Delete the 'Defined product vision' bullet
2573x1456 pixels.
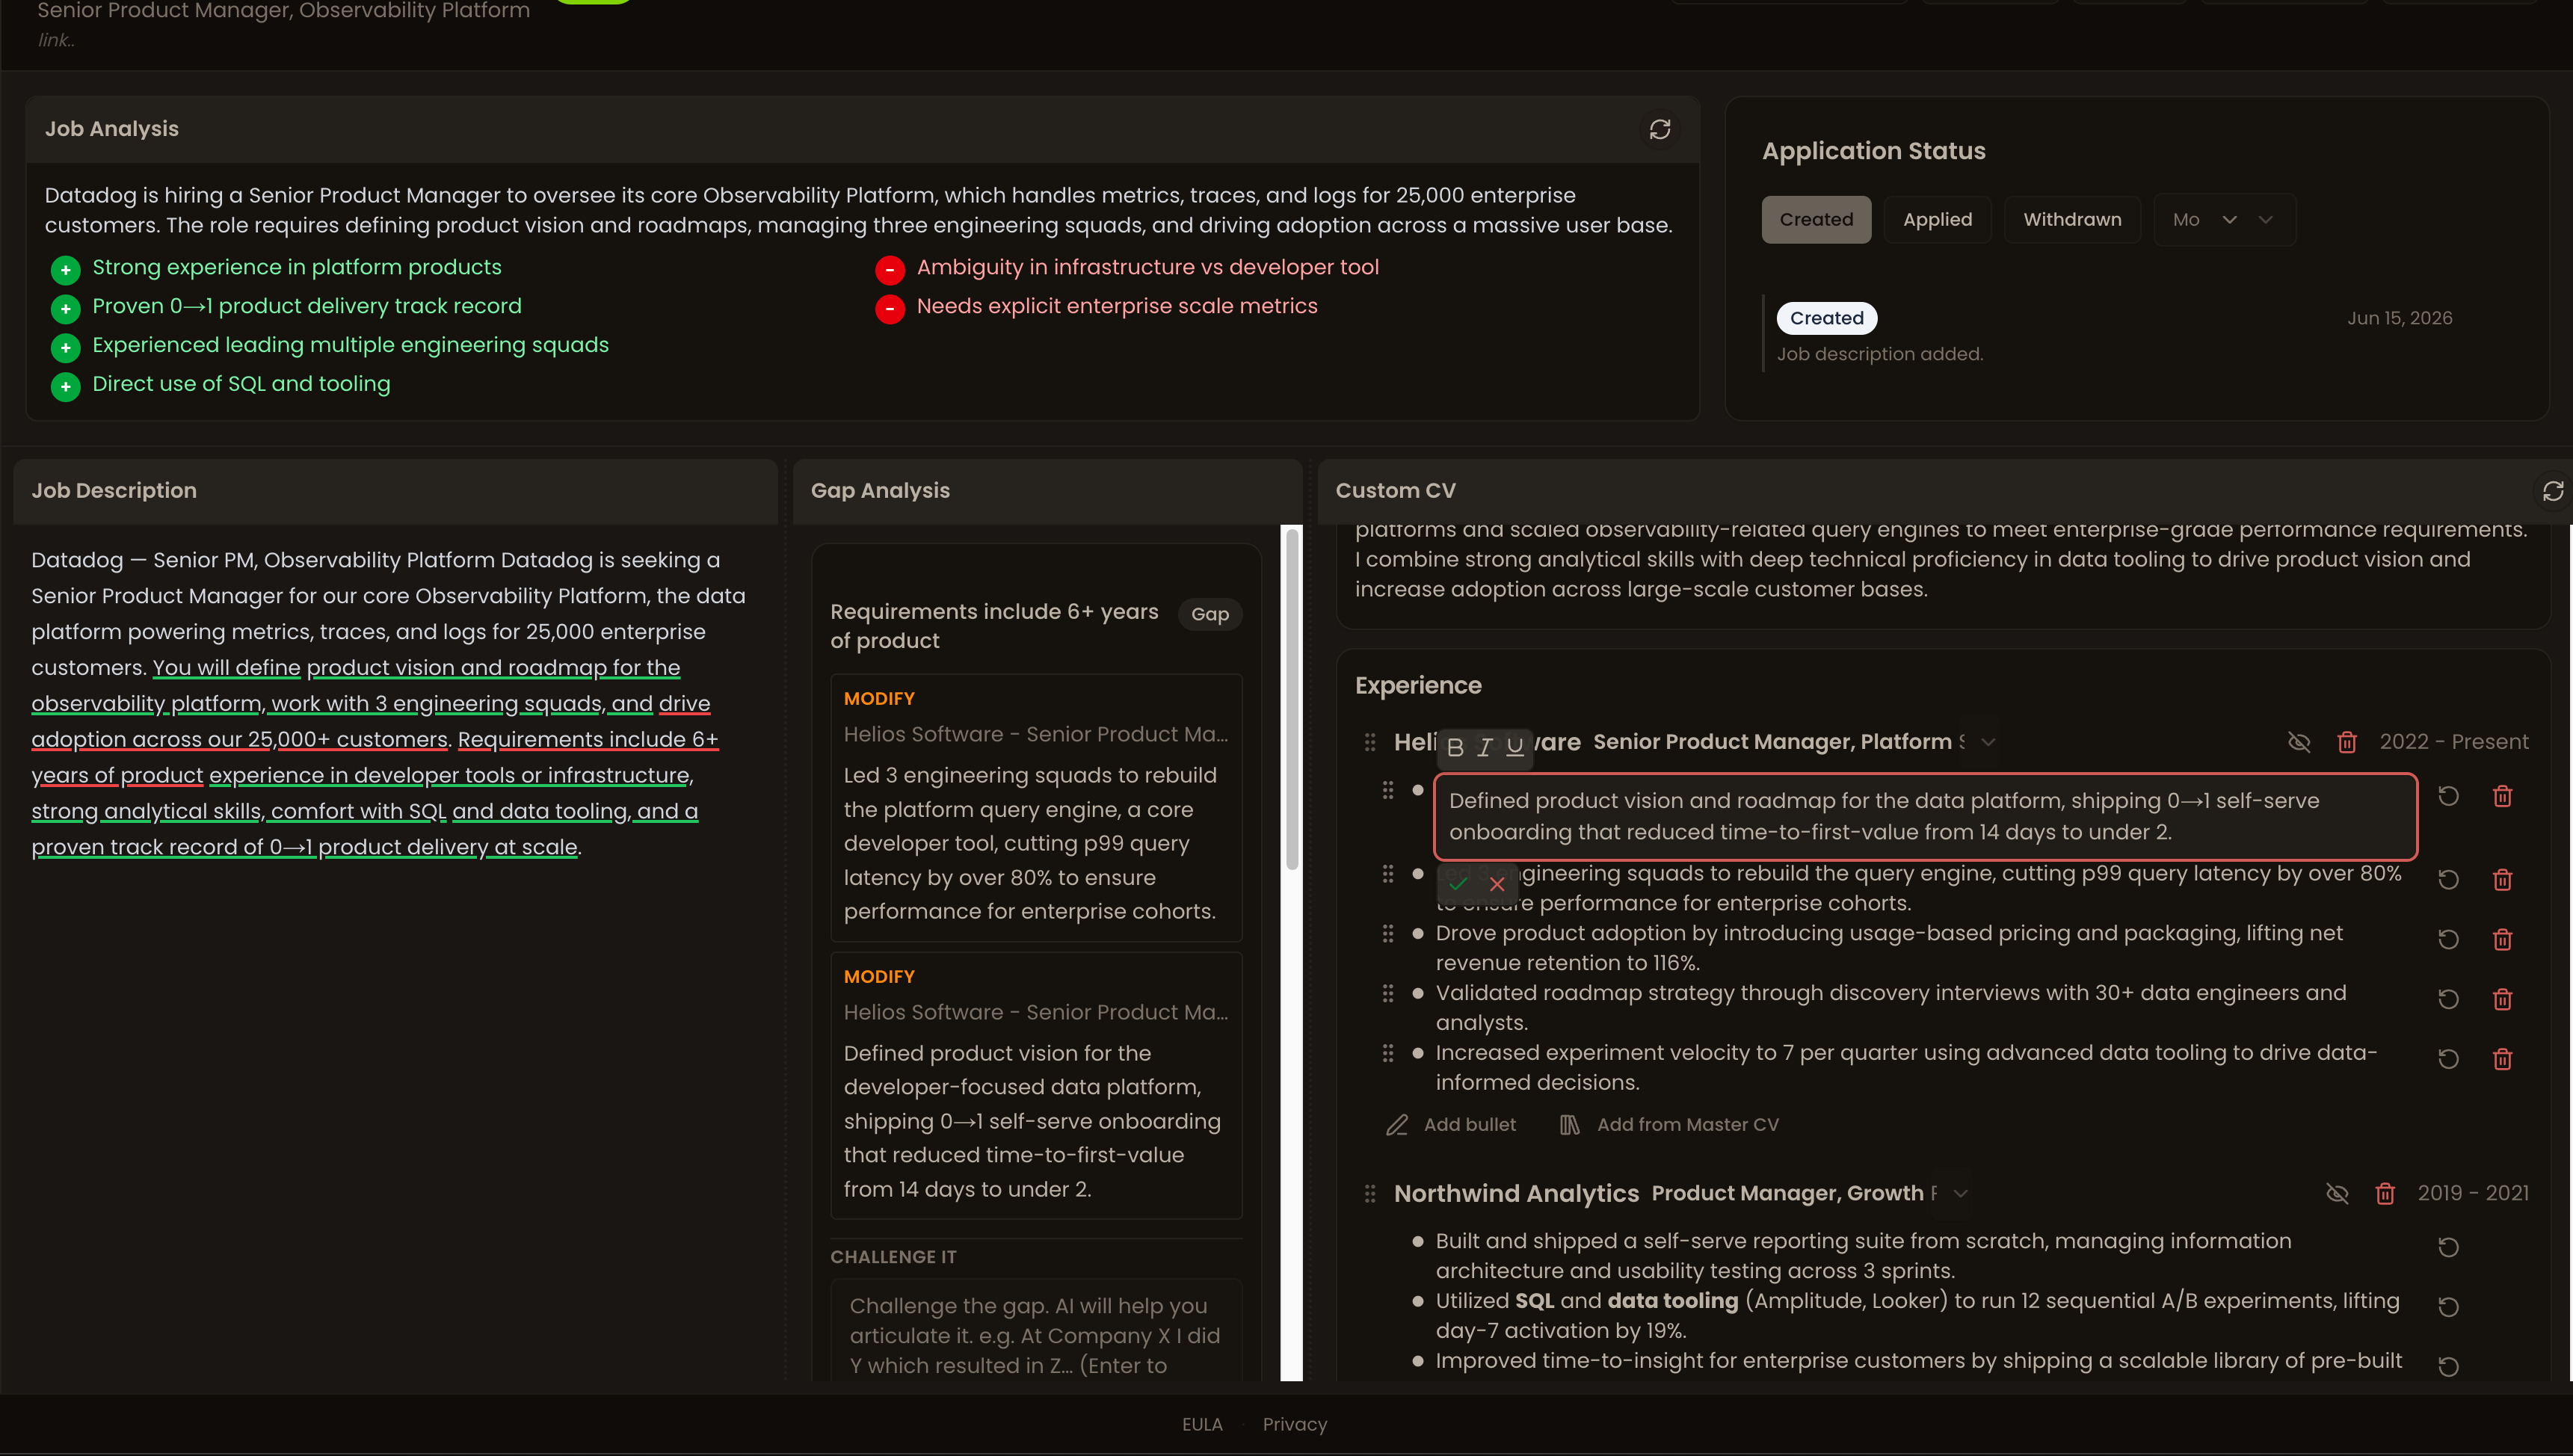(x=2503, y=796)
